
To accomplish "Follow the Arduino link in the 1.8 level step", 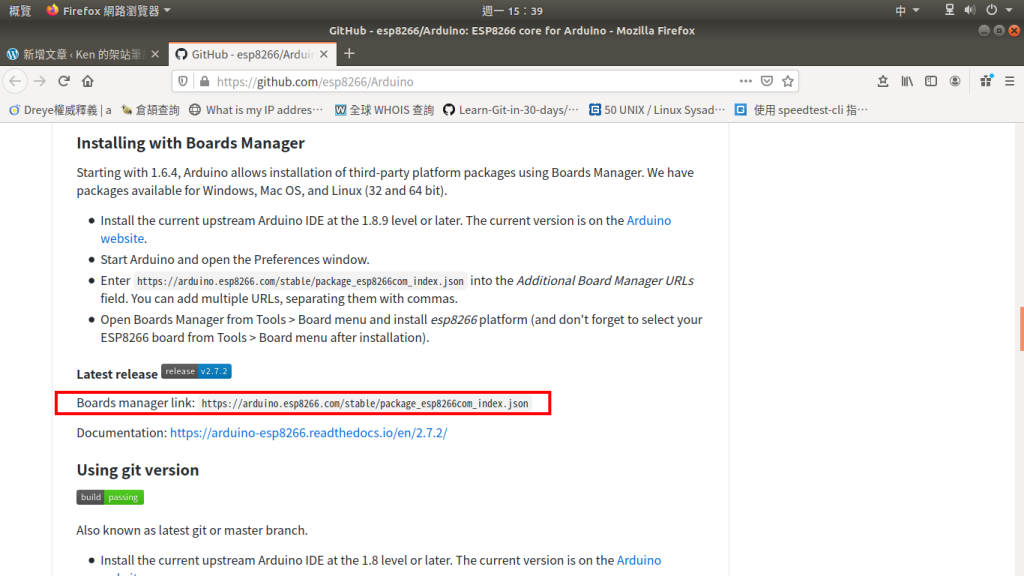I will (x=639, y=560).
